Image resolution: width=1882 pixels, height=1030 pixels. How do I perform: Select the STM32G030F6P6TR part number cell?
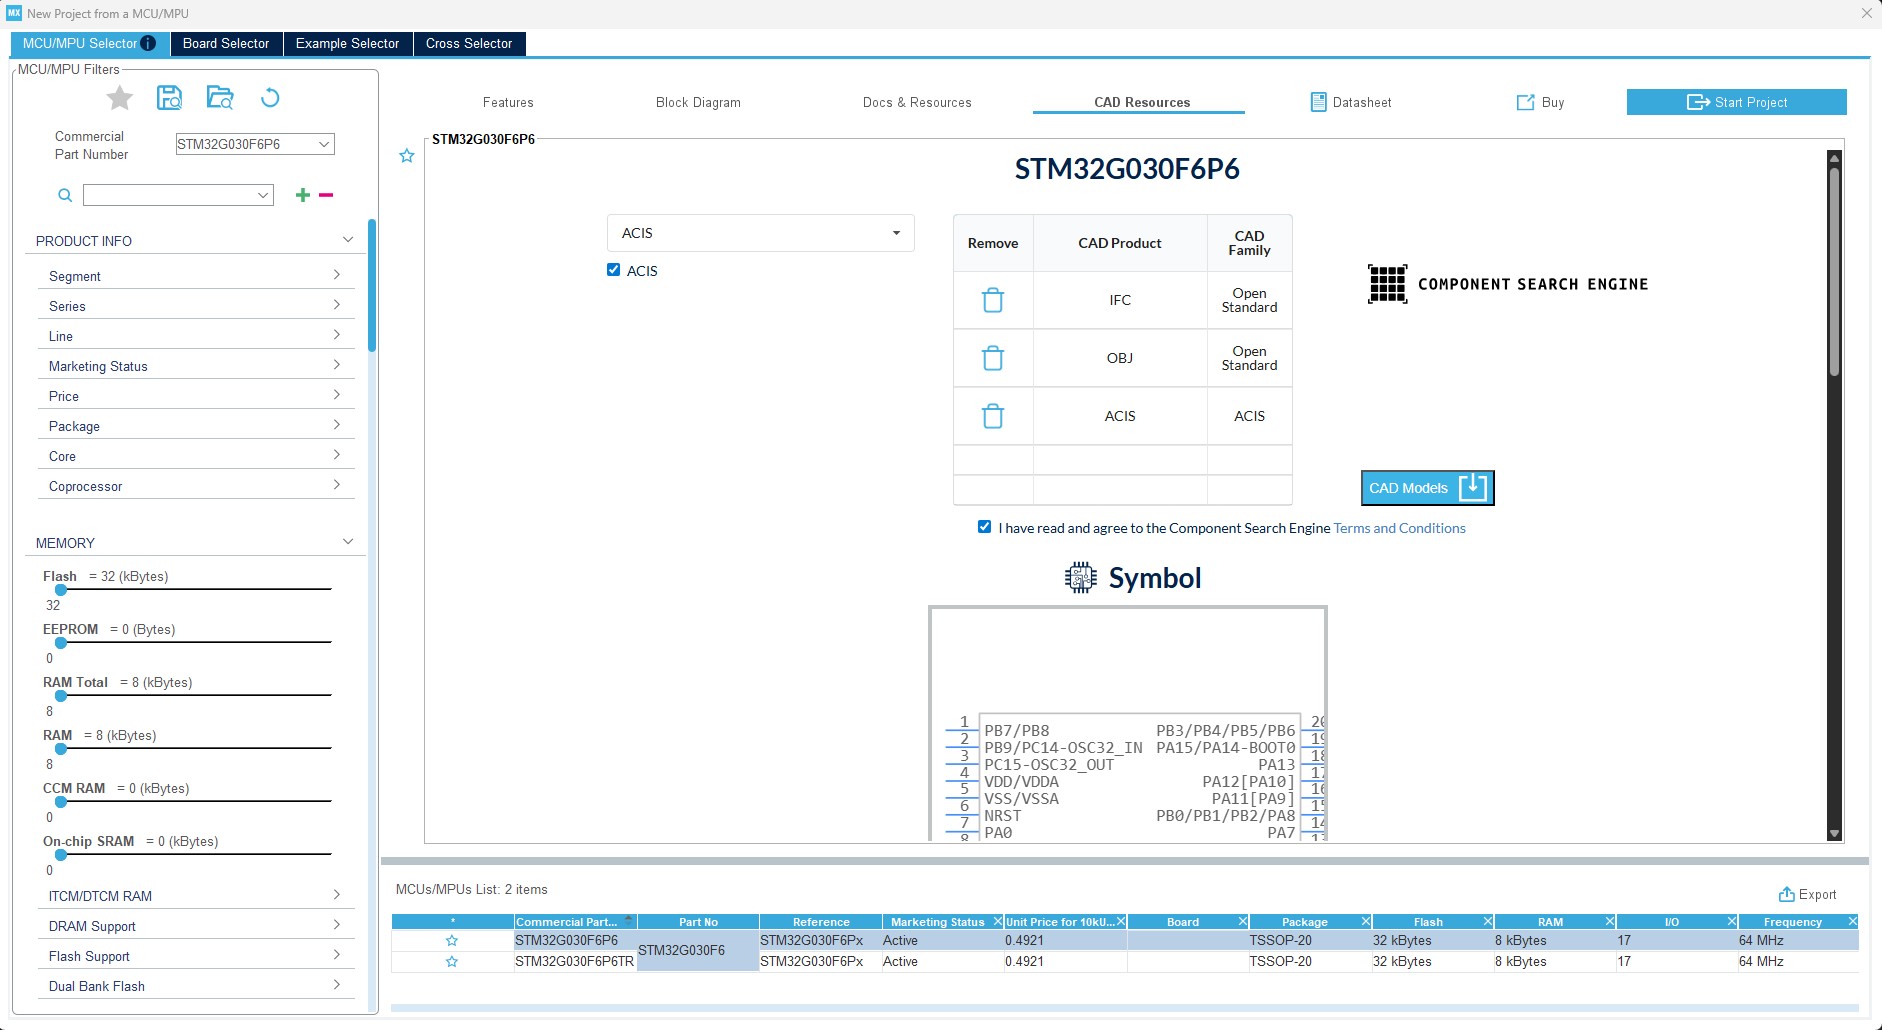click(575, 962)
